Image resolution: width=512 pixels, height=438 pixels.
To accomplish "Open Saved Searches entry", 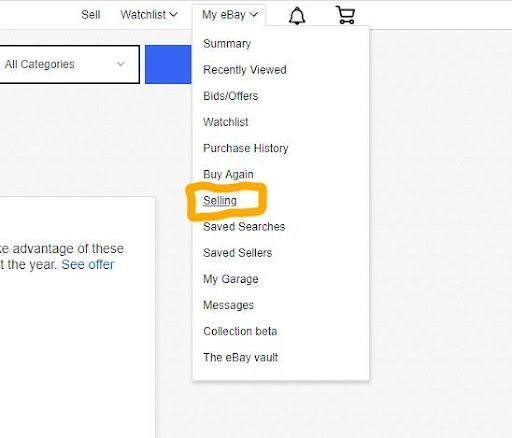I will 244,227.
